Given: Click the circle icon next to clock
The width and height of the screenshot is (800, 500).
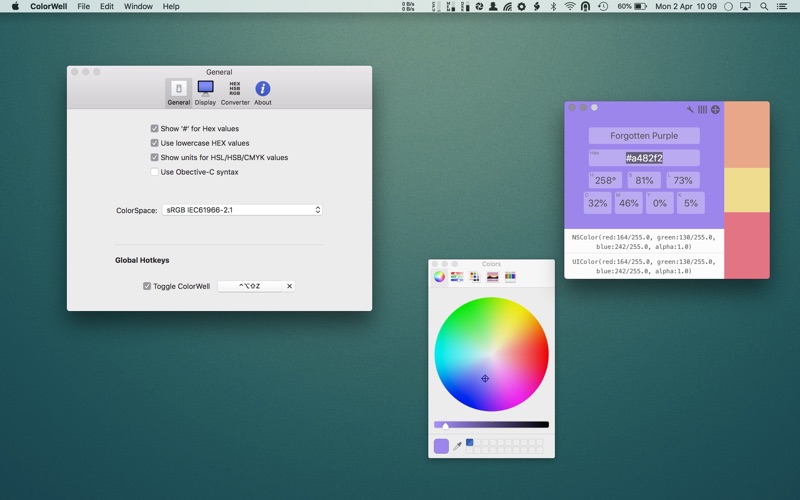Looking at the screenshot, I should [x=729, y=6].
